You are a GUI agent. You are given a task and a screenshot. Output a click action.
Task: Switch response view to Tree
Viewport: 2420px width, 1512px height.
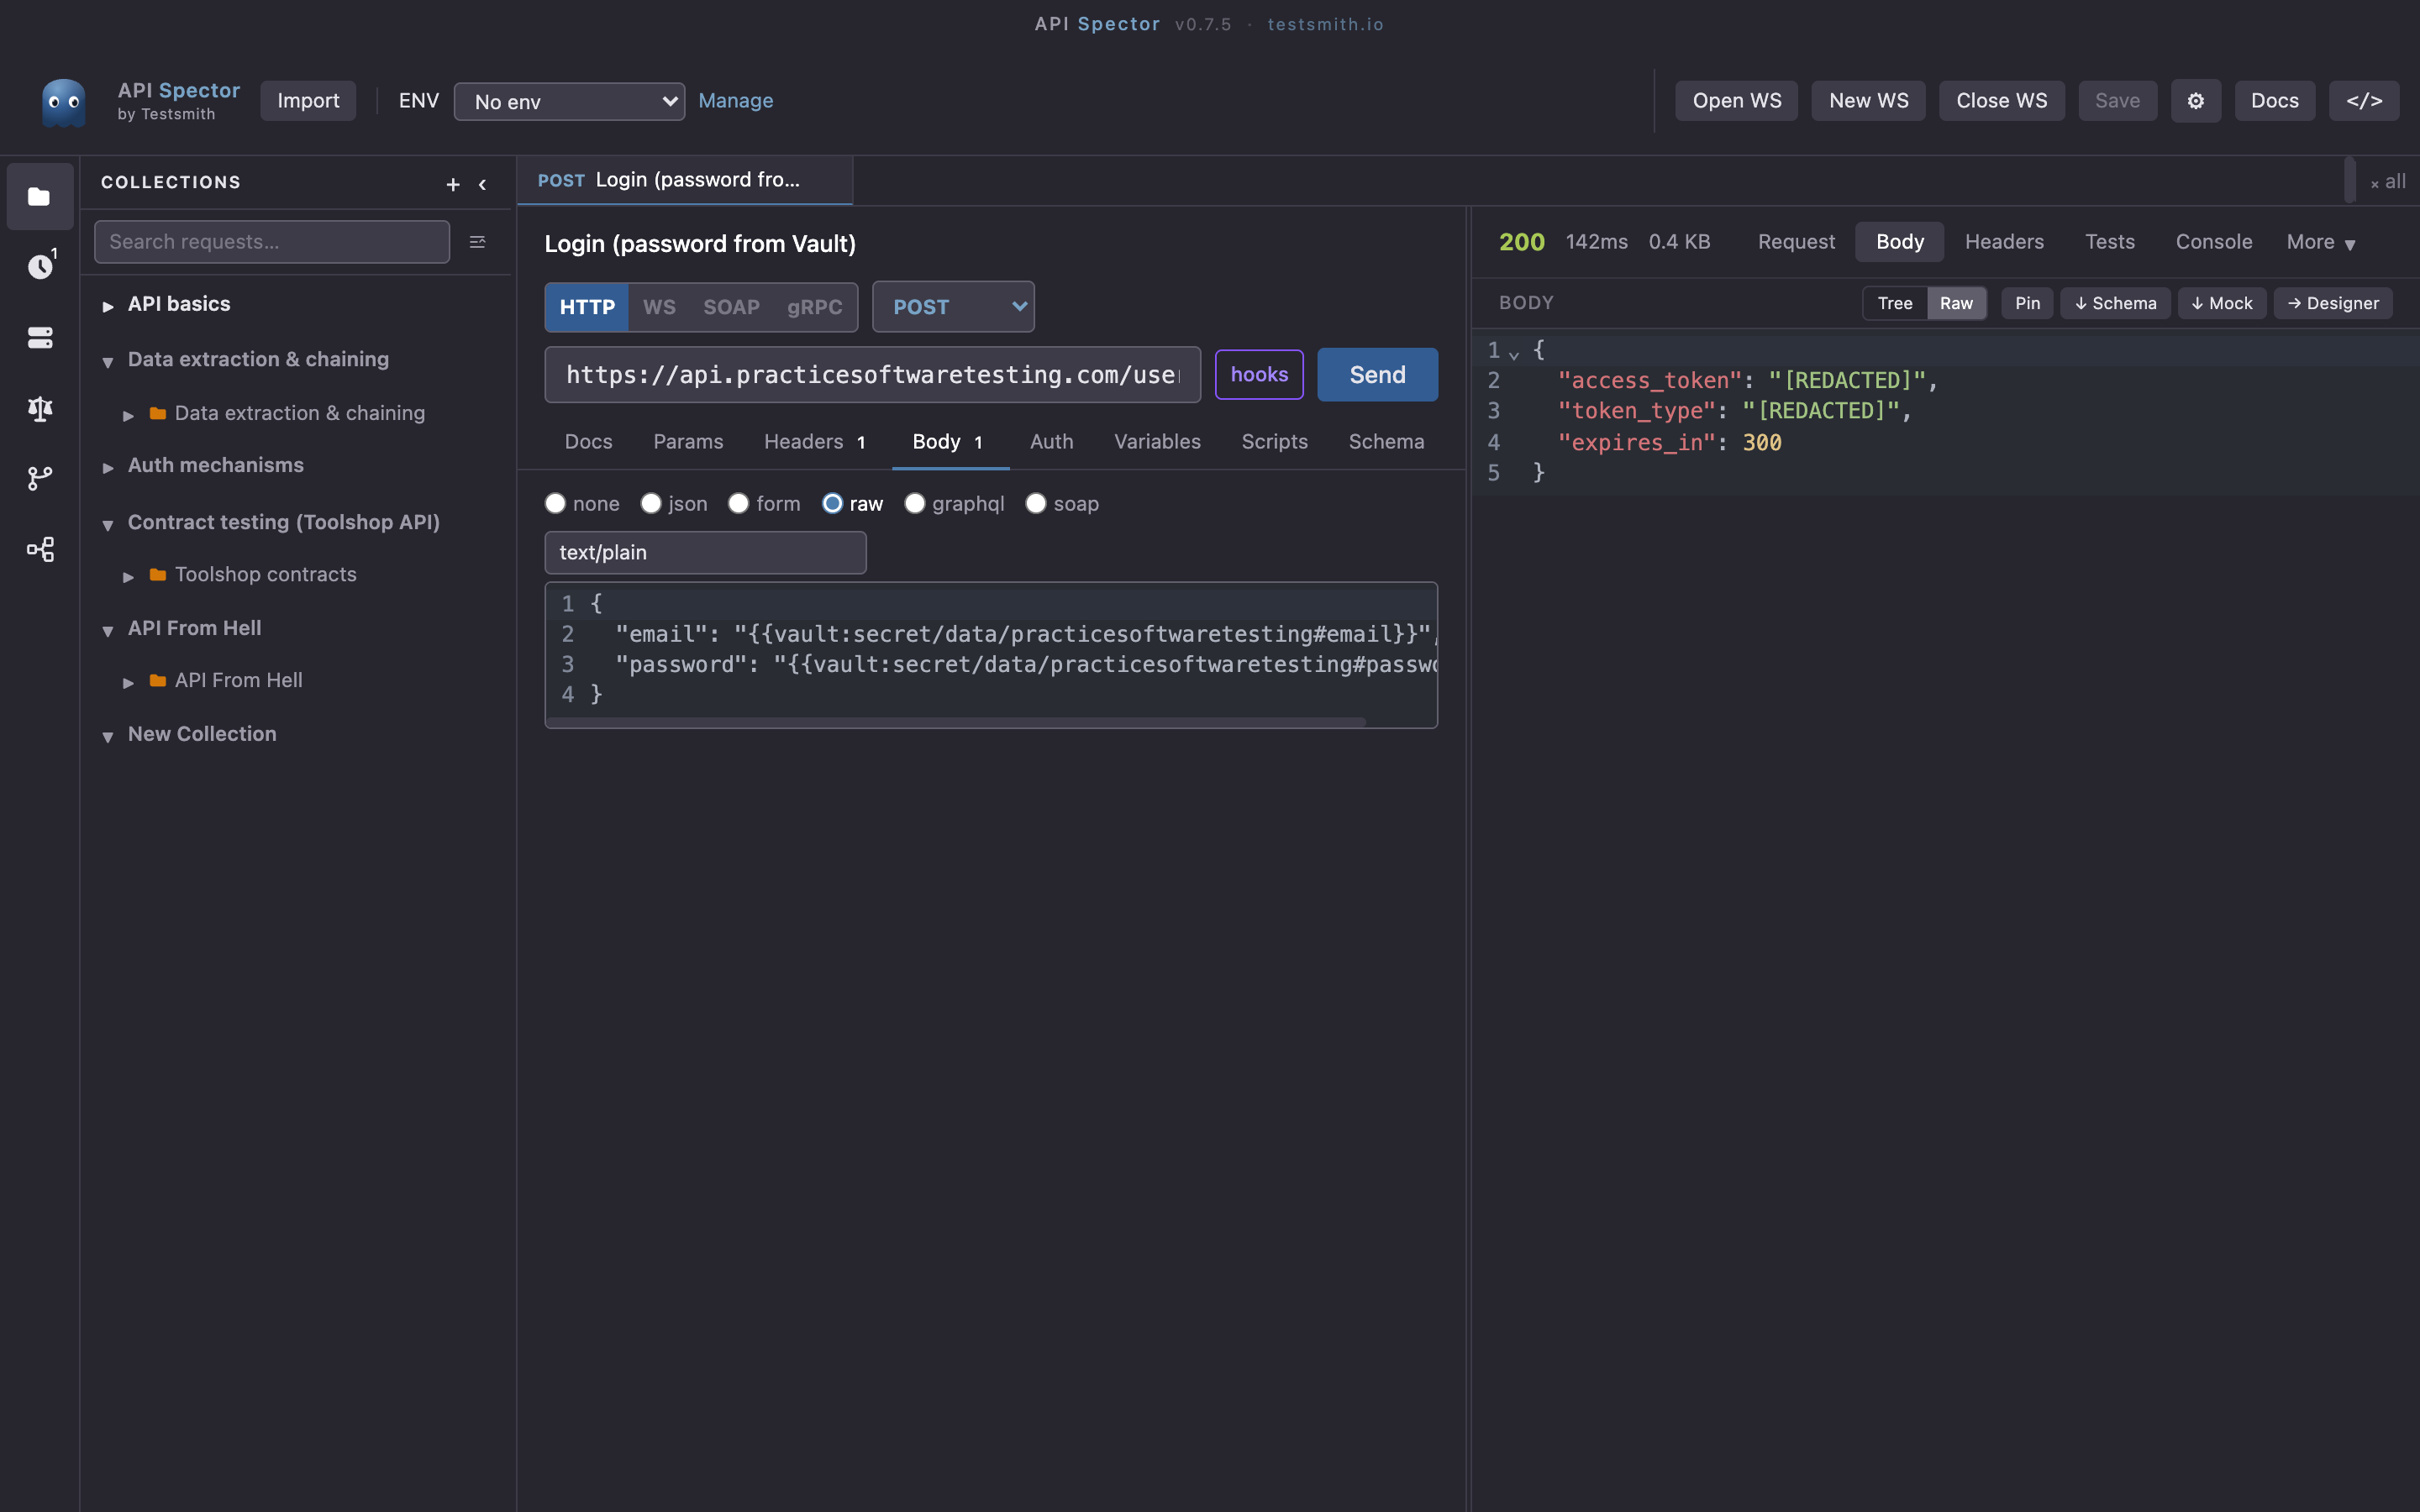click(x=1894, y=303)
